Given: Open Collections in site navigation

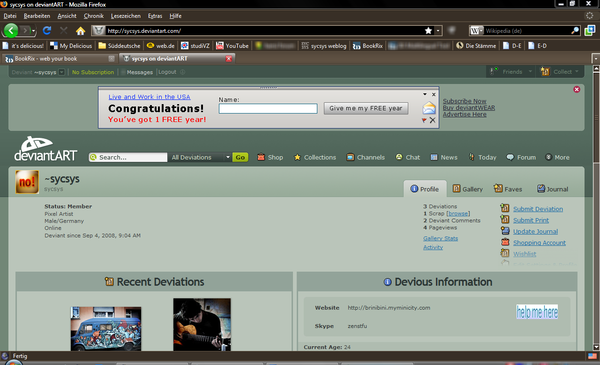Looking at the screenshot, I should [x=315, y=157].
